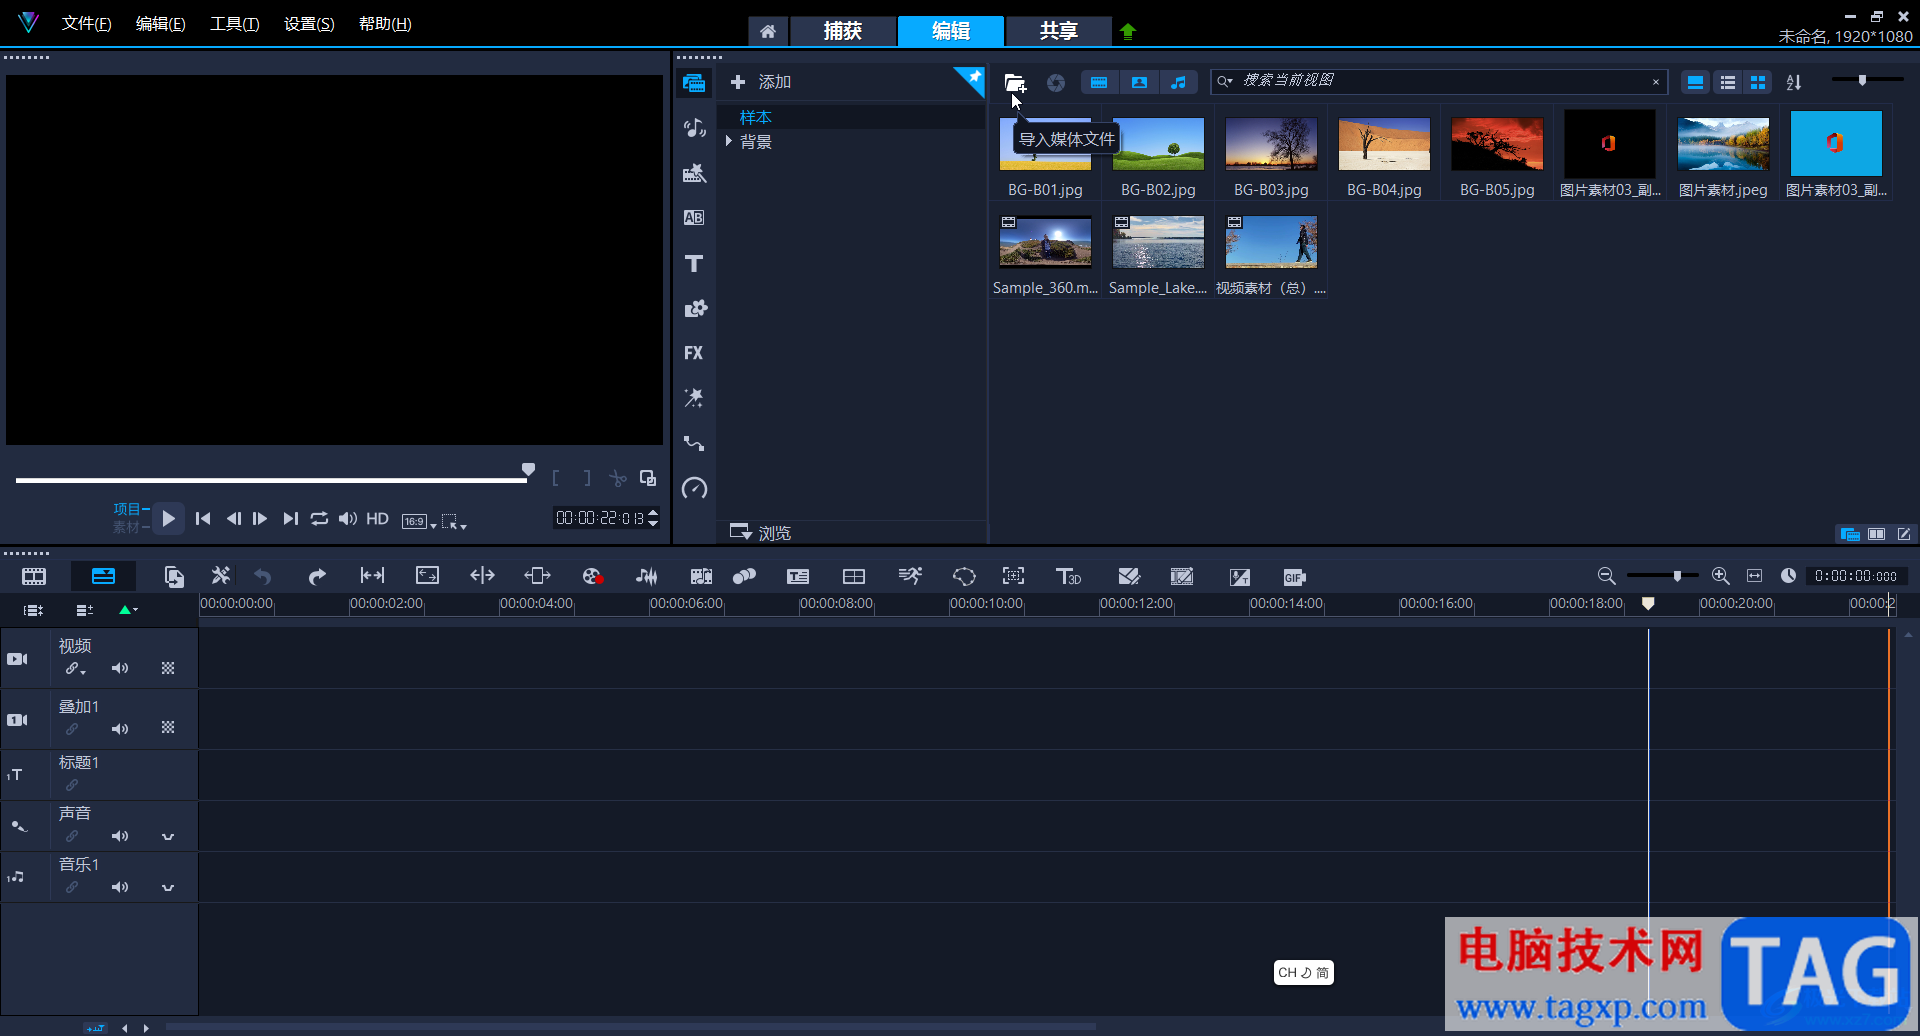The height and width of the screenshot is (1036, 1920).
Task: Open the 设置(S) menu
Action: [x=309, y=24]
